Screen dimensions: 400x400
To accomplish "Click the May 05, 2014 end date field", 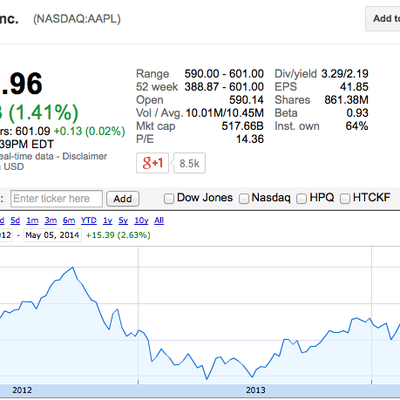I will [x=52, y=235].
